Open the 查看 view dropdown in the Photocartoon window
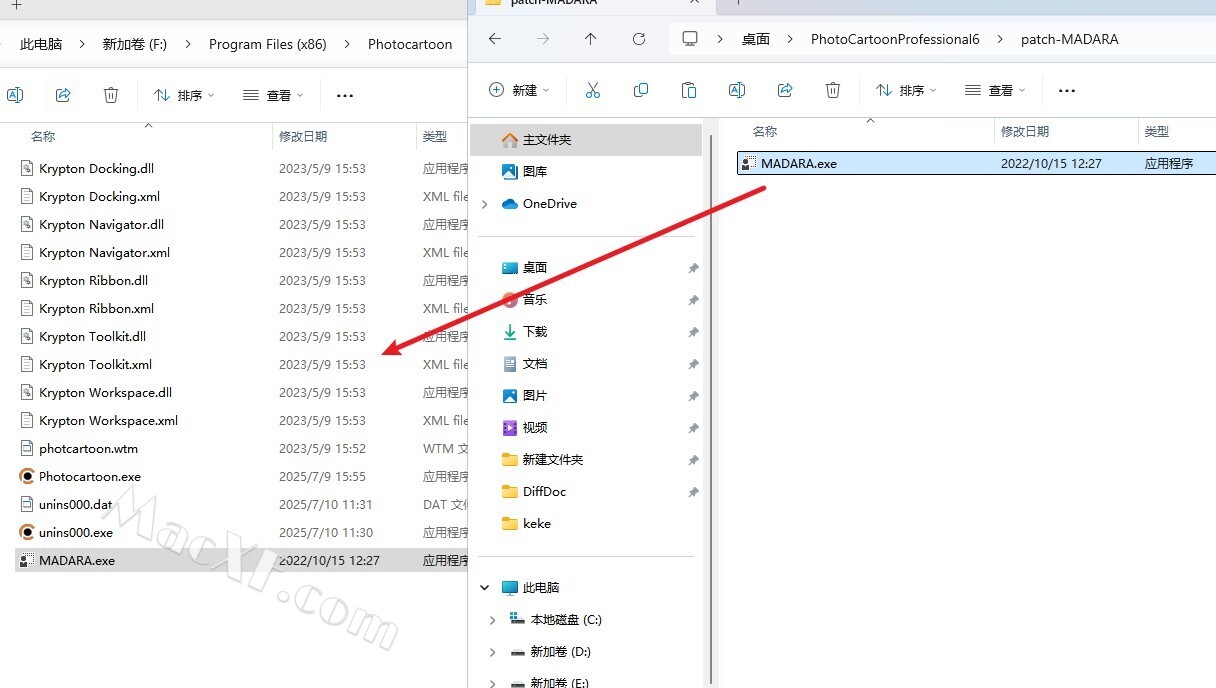This screenshot has width=1216, height=688. pos(273,95)
